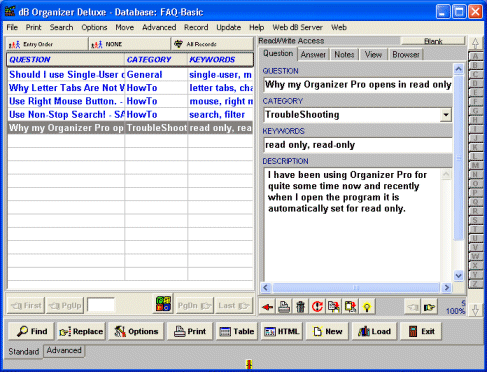487x372 pixels.
Task: Click the empty box between PgUp and PgDn
Action: 100,305
